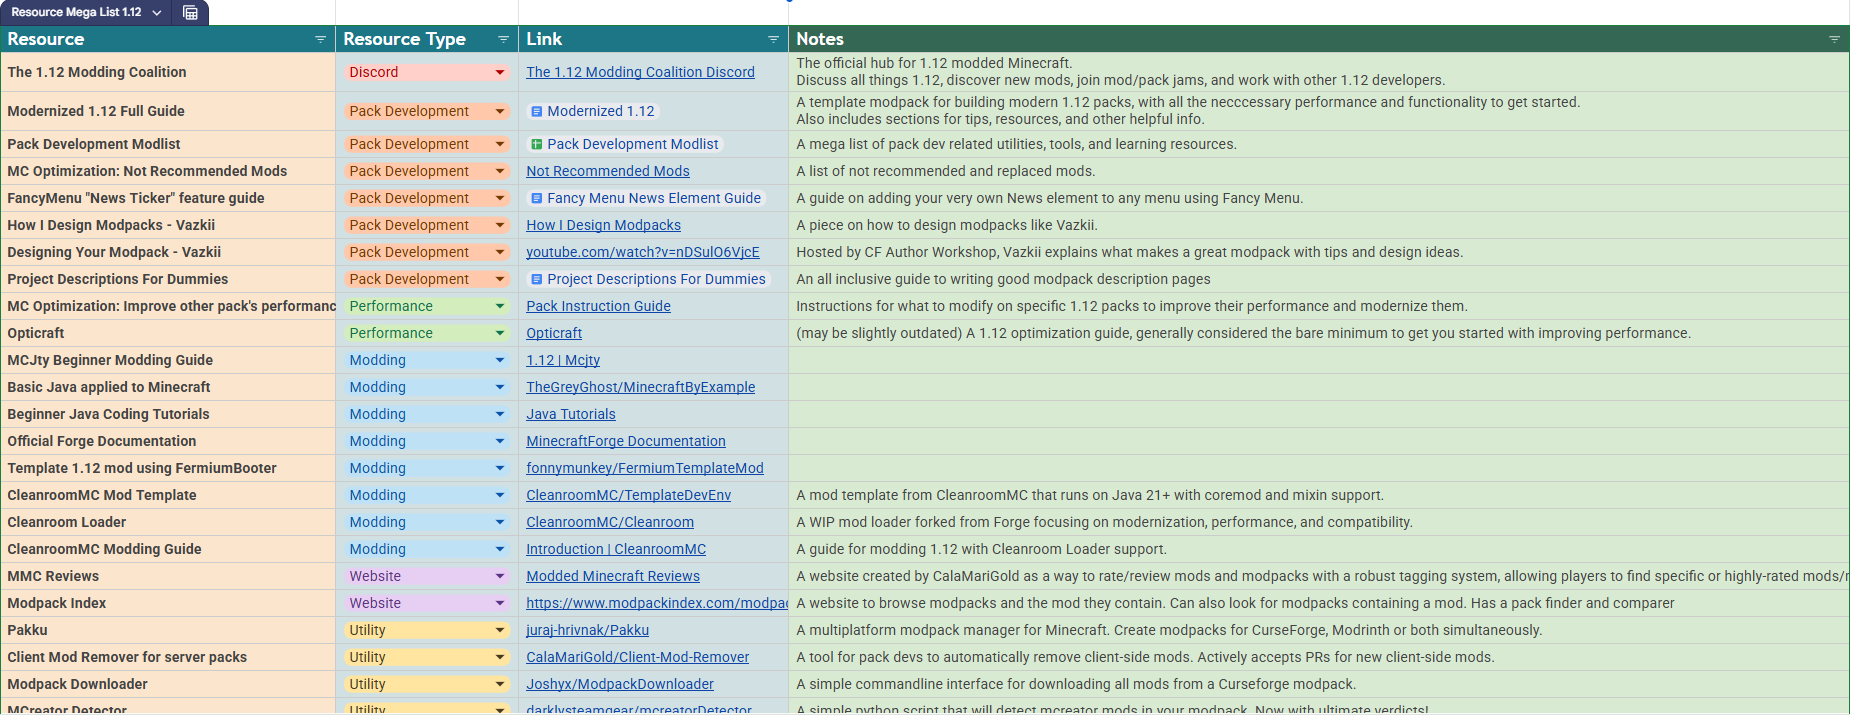
Task: Open the Discord type dropdown for The 1.12 Modding Coalition
Action: coord(500,72)
